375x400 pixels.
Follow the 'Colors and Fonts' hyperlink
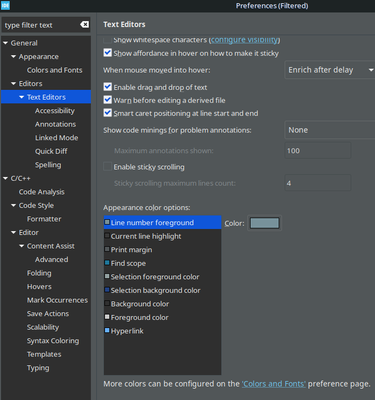pos(273,384)
